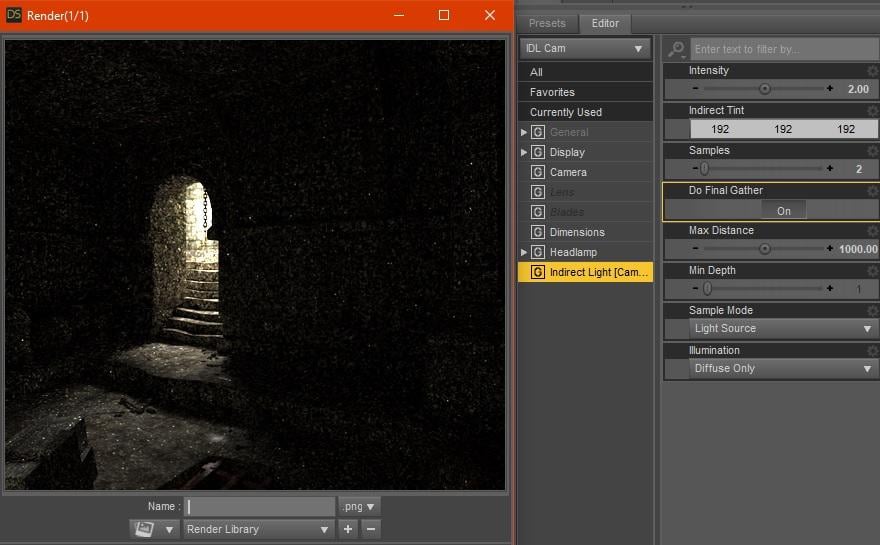Expand the Display group arrow
Screen dimensions: 880x545
pyautogui.click(x=524, y=152)
